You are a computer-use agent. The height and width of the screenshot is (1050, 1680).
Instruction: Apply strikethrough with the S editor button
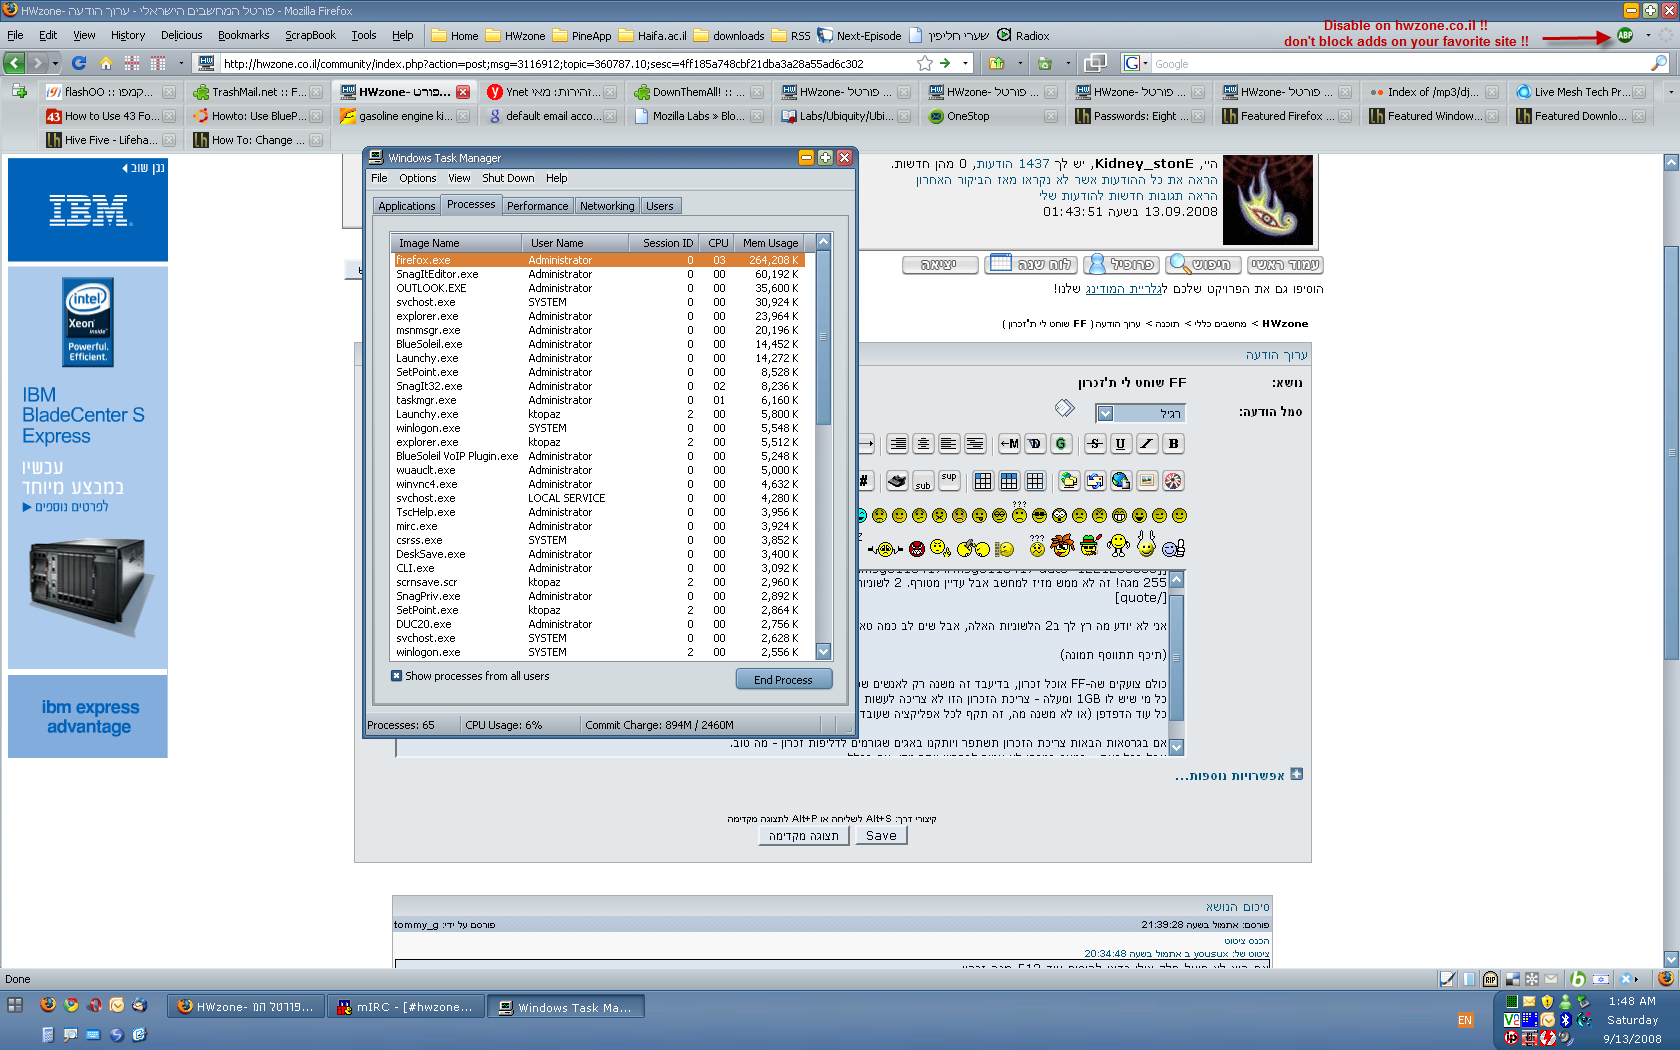tap(1095, 444)
